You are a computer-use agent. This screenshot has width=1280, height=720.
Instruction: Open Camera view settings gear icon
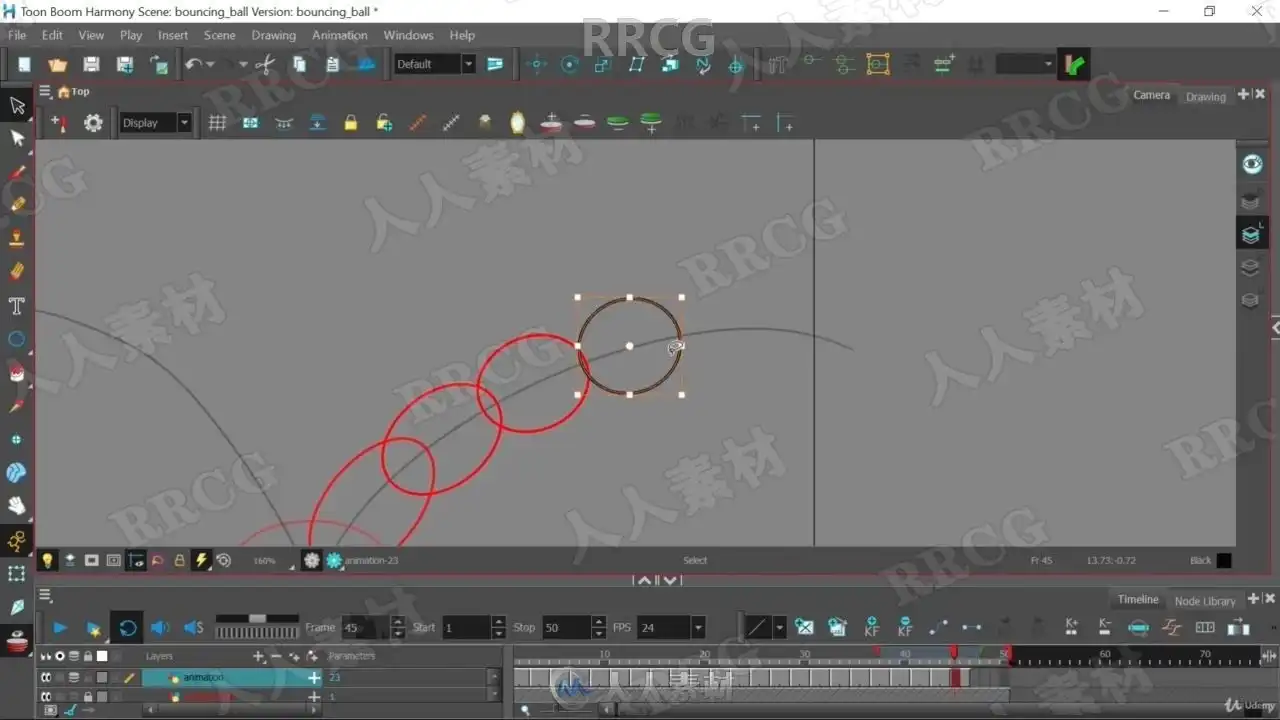click(x=93, y=123)
